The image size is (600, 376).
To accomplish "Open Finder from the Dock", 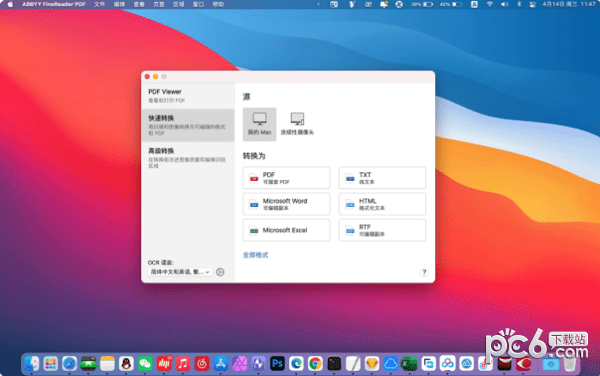I will tap(31, 363).
